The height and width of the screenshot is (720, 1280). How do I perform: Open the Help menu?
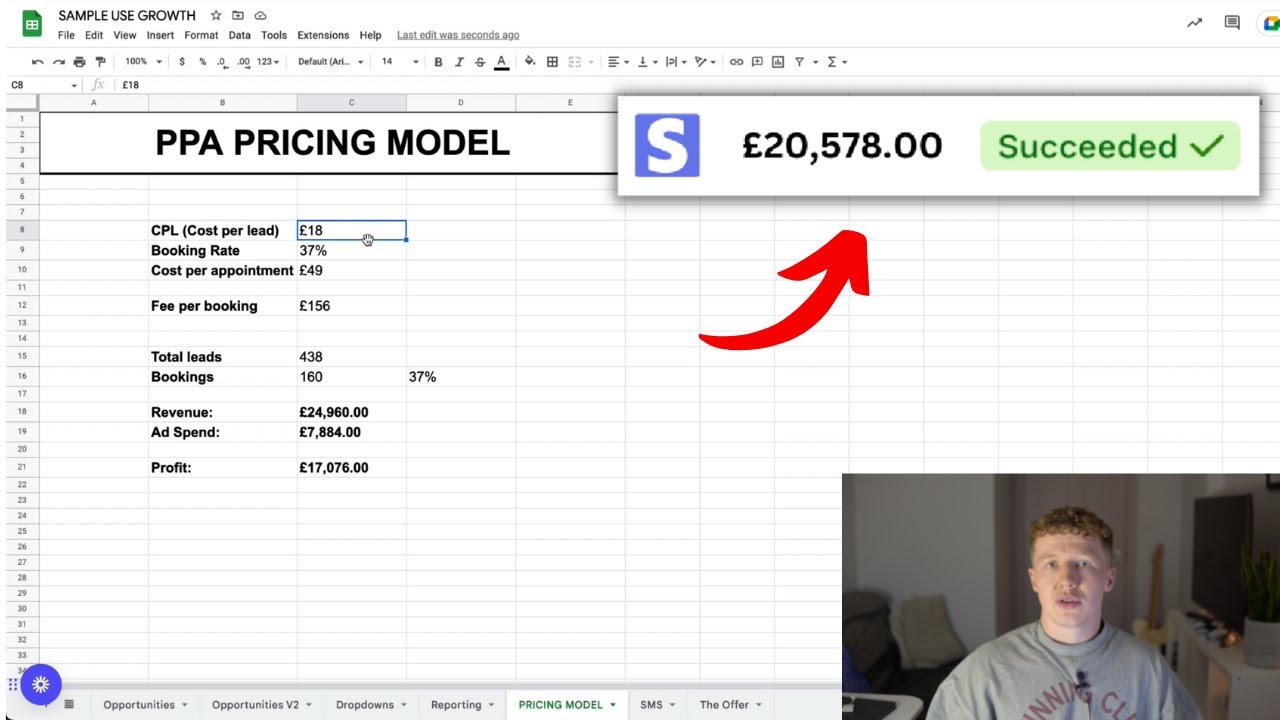tap(370, 35)
